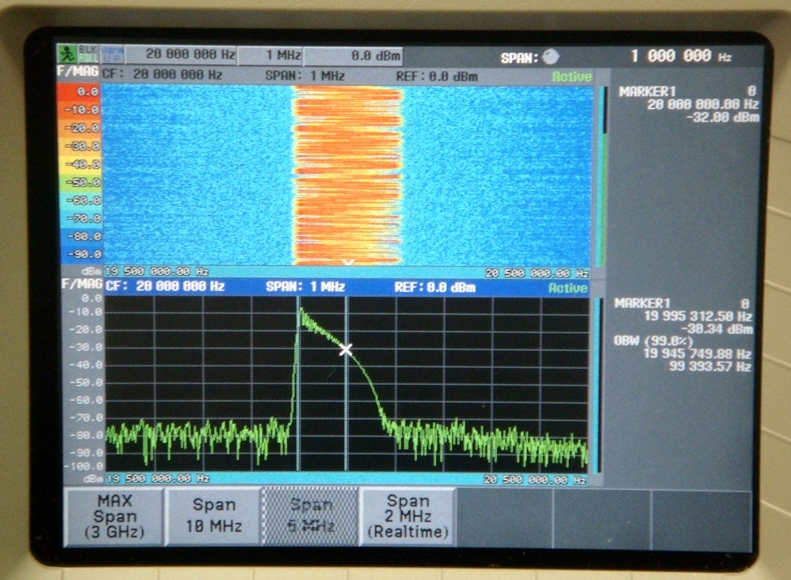Click the signal peak of the green trace
The width and height of the screenshot is (791, 580).
(x=301, y=309)
